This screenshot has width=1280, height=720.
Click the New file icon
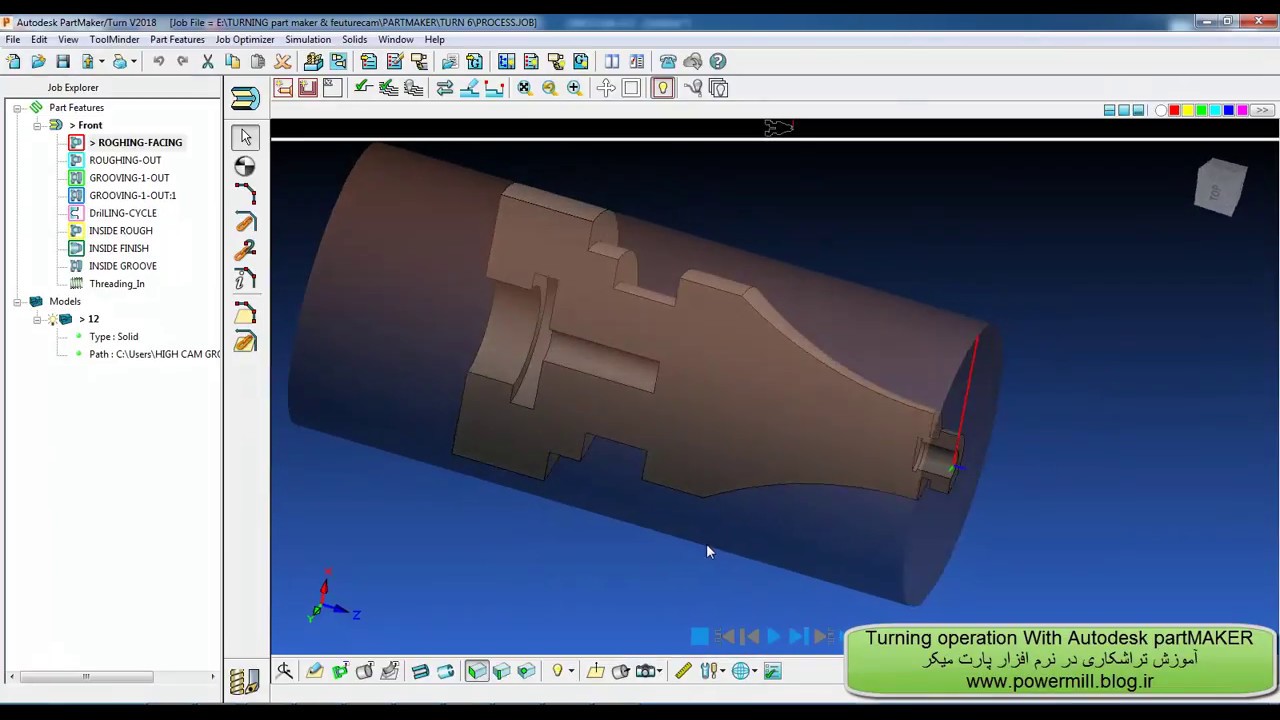coord(14,62)
